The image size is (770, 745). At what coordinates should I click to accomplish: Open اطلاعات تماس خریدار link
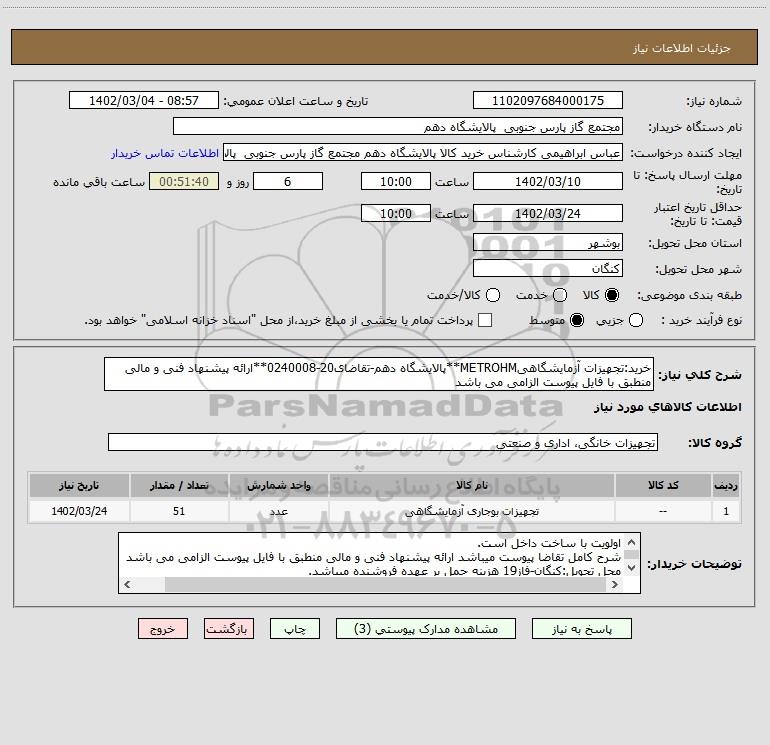click(x=165, y=153)
